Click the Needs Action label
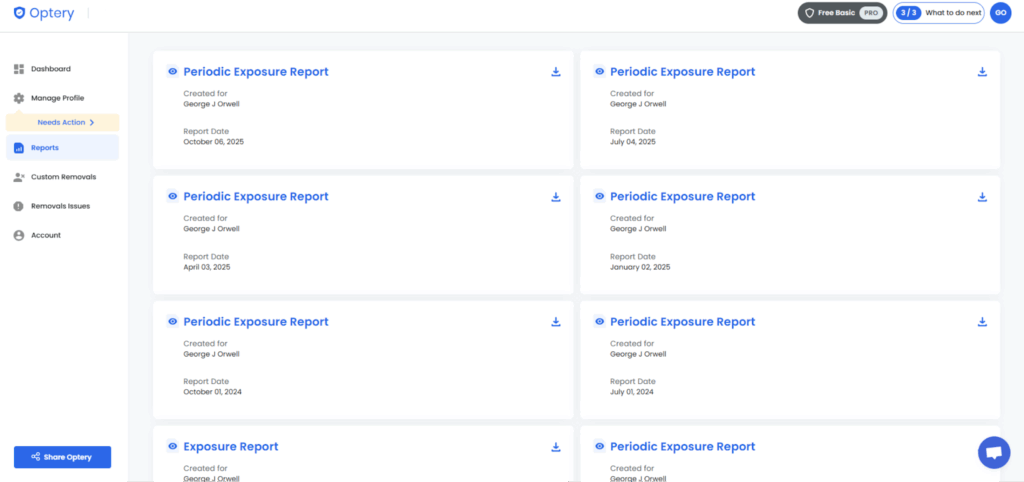The height and width of the screenshot is (482, 1024). point(61,122)
